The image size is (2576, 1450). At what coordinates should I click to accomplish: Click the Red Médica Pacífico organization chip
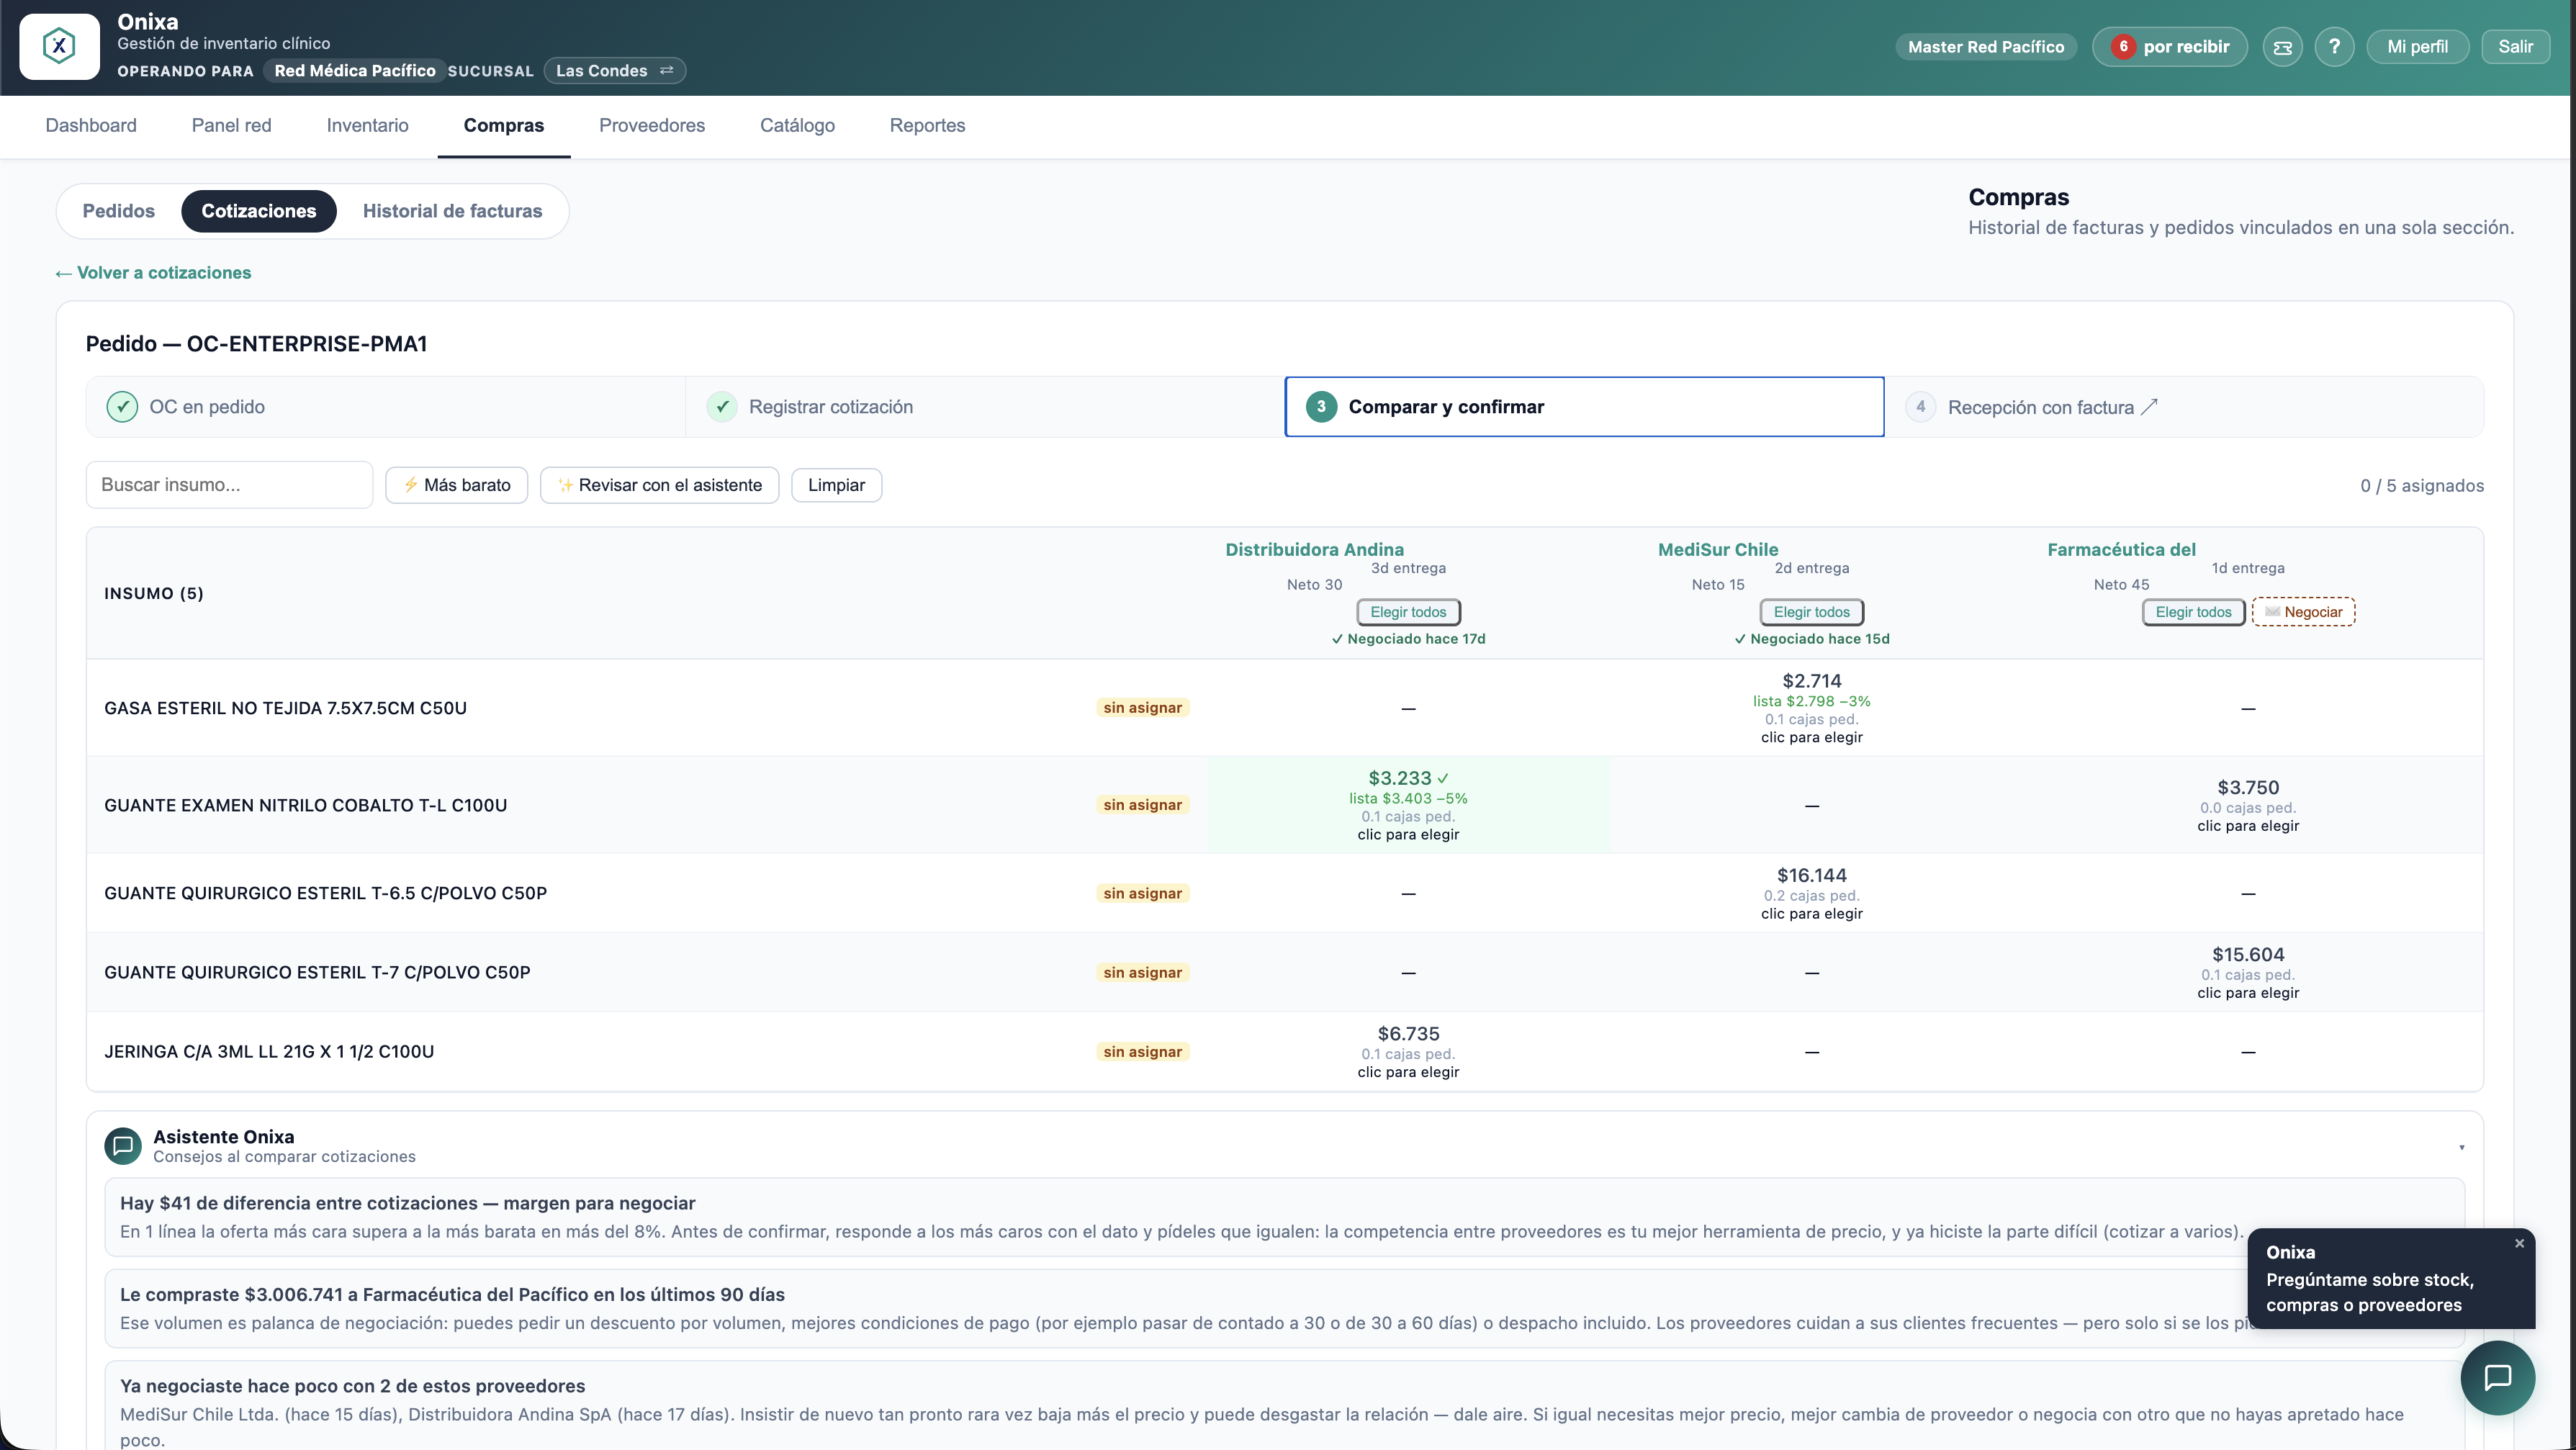[354, 71]
